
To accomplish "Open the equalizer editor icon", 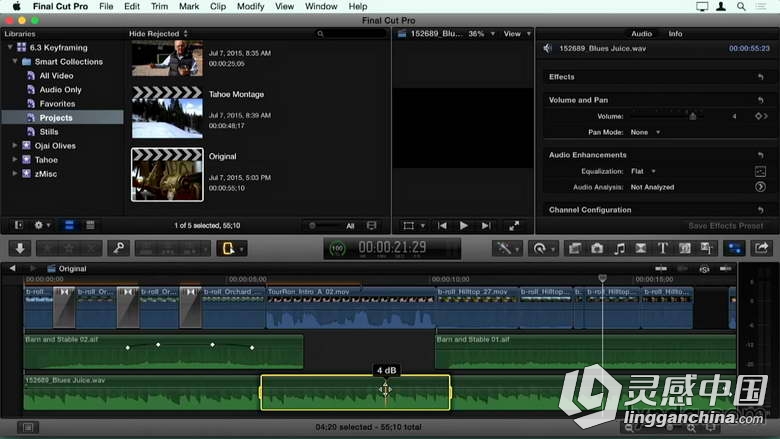I will point(760,172).
